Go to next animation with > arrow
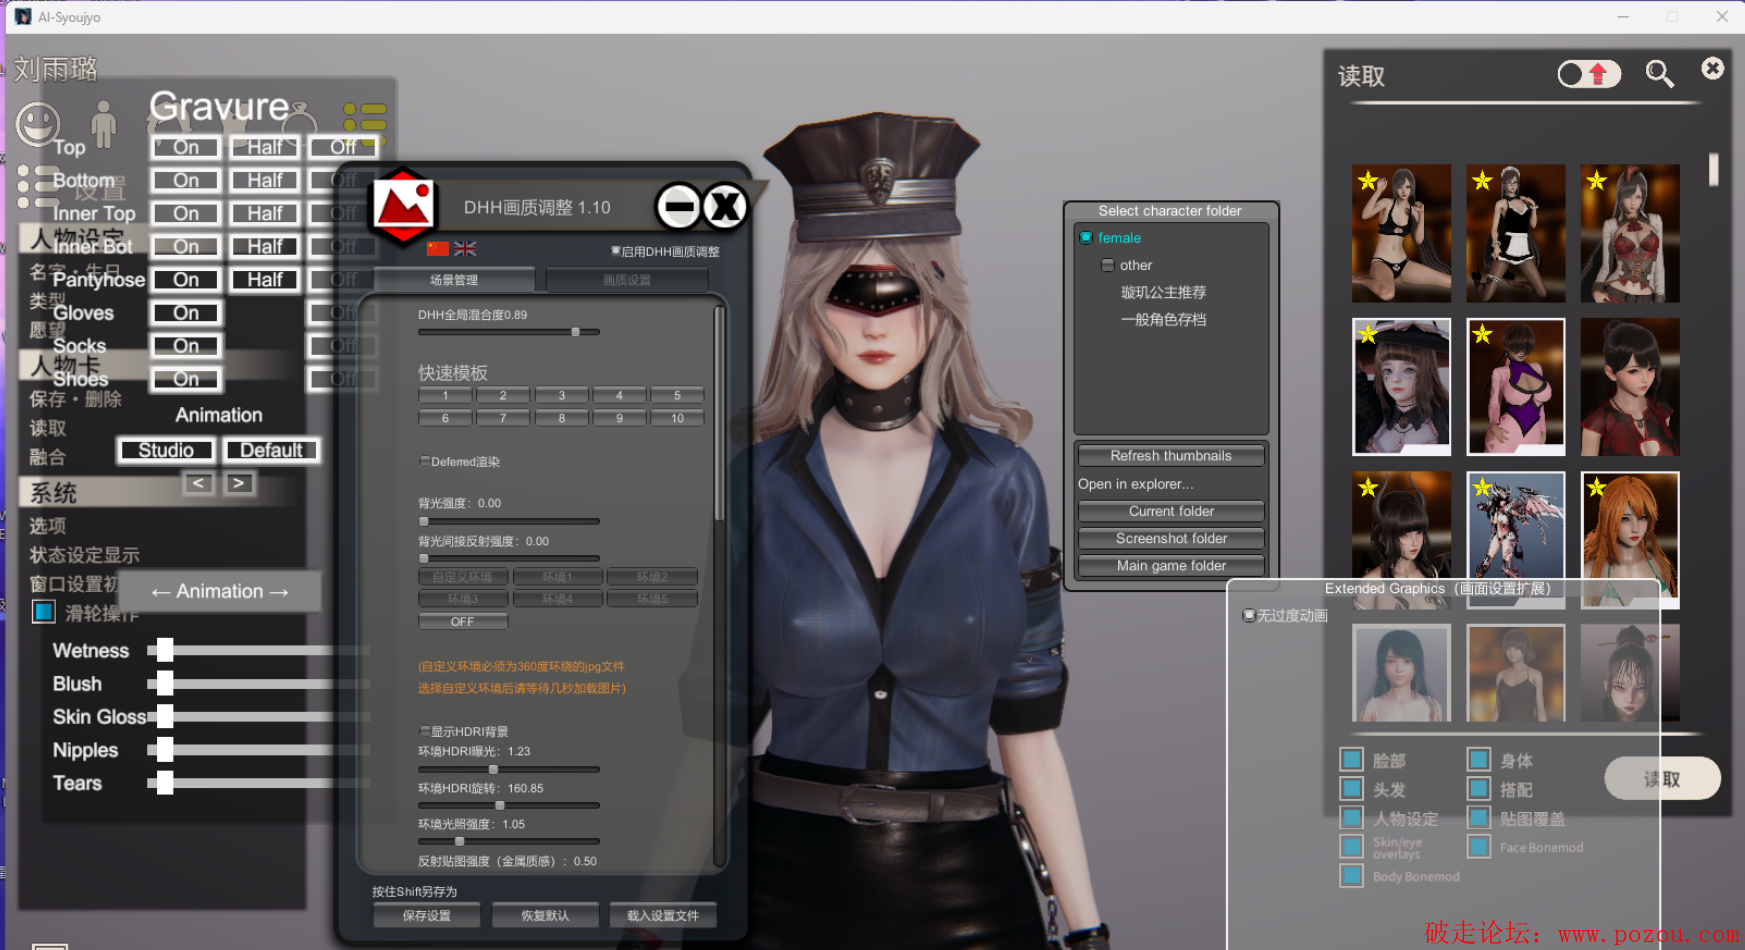This screenshot has height=950, width=1745. [238, 483]
